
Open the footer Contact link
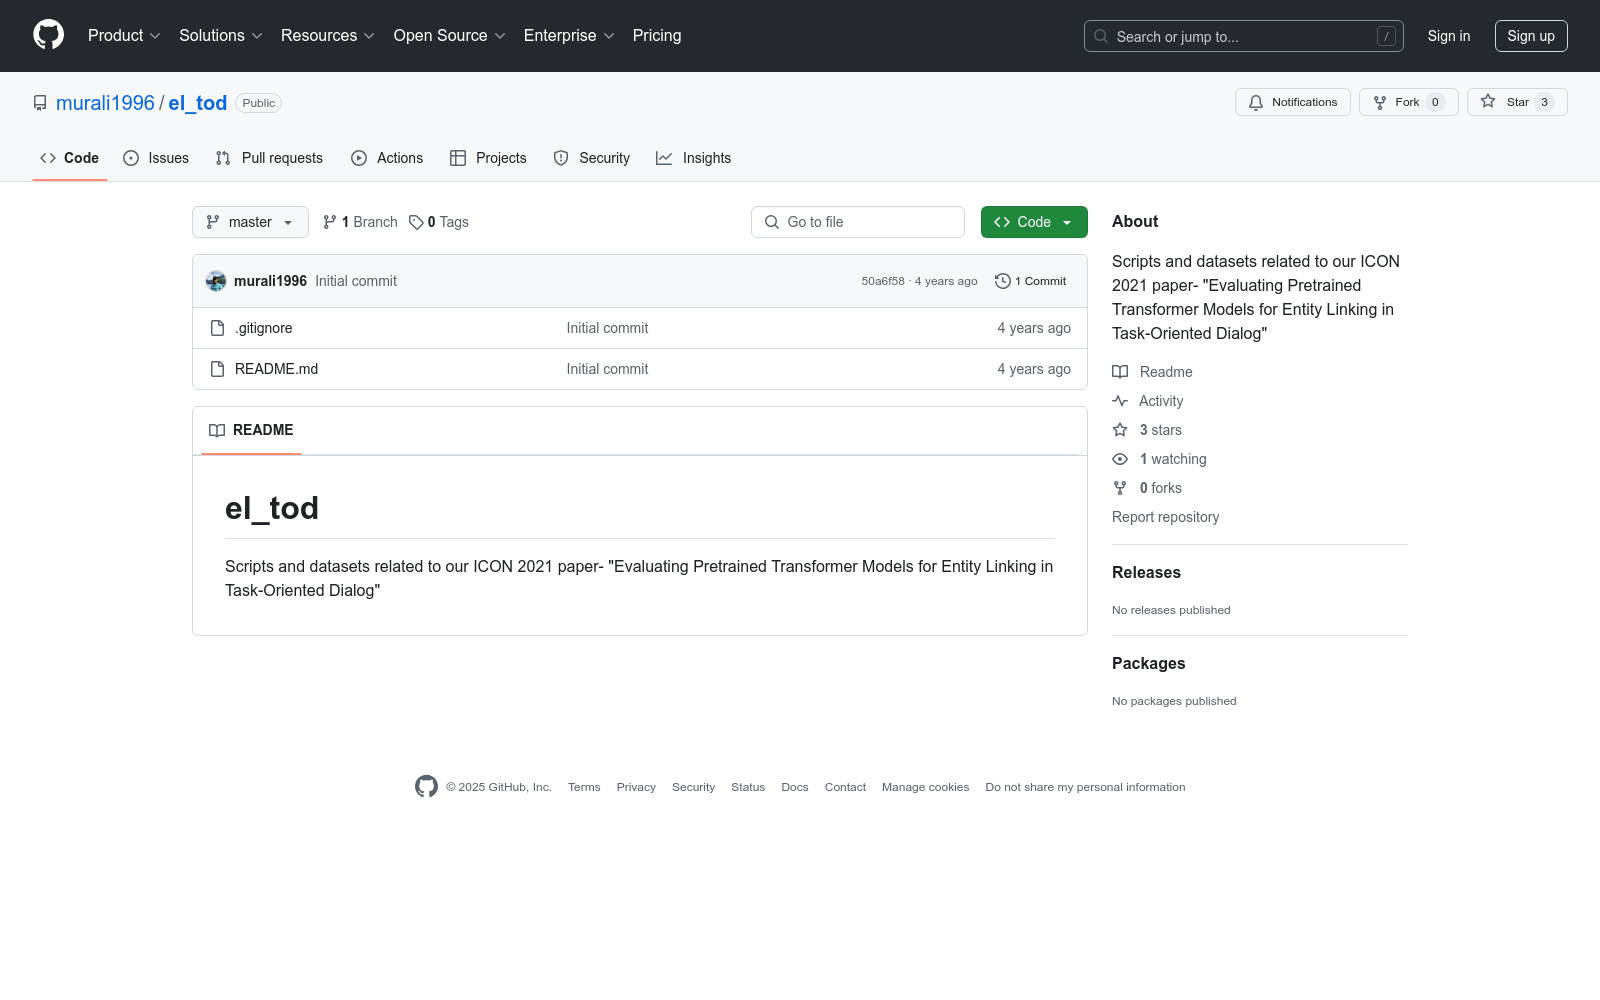coord(845,787)
